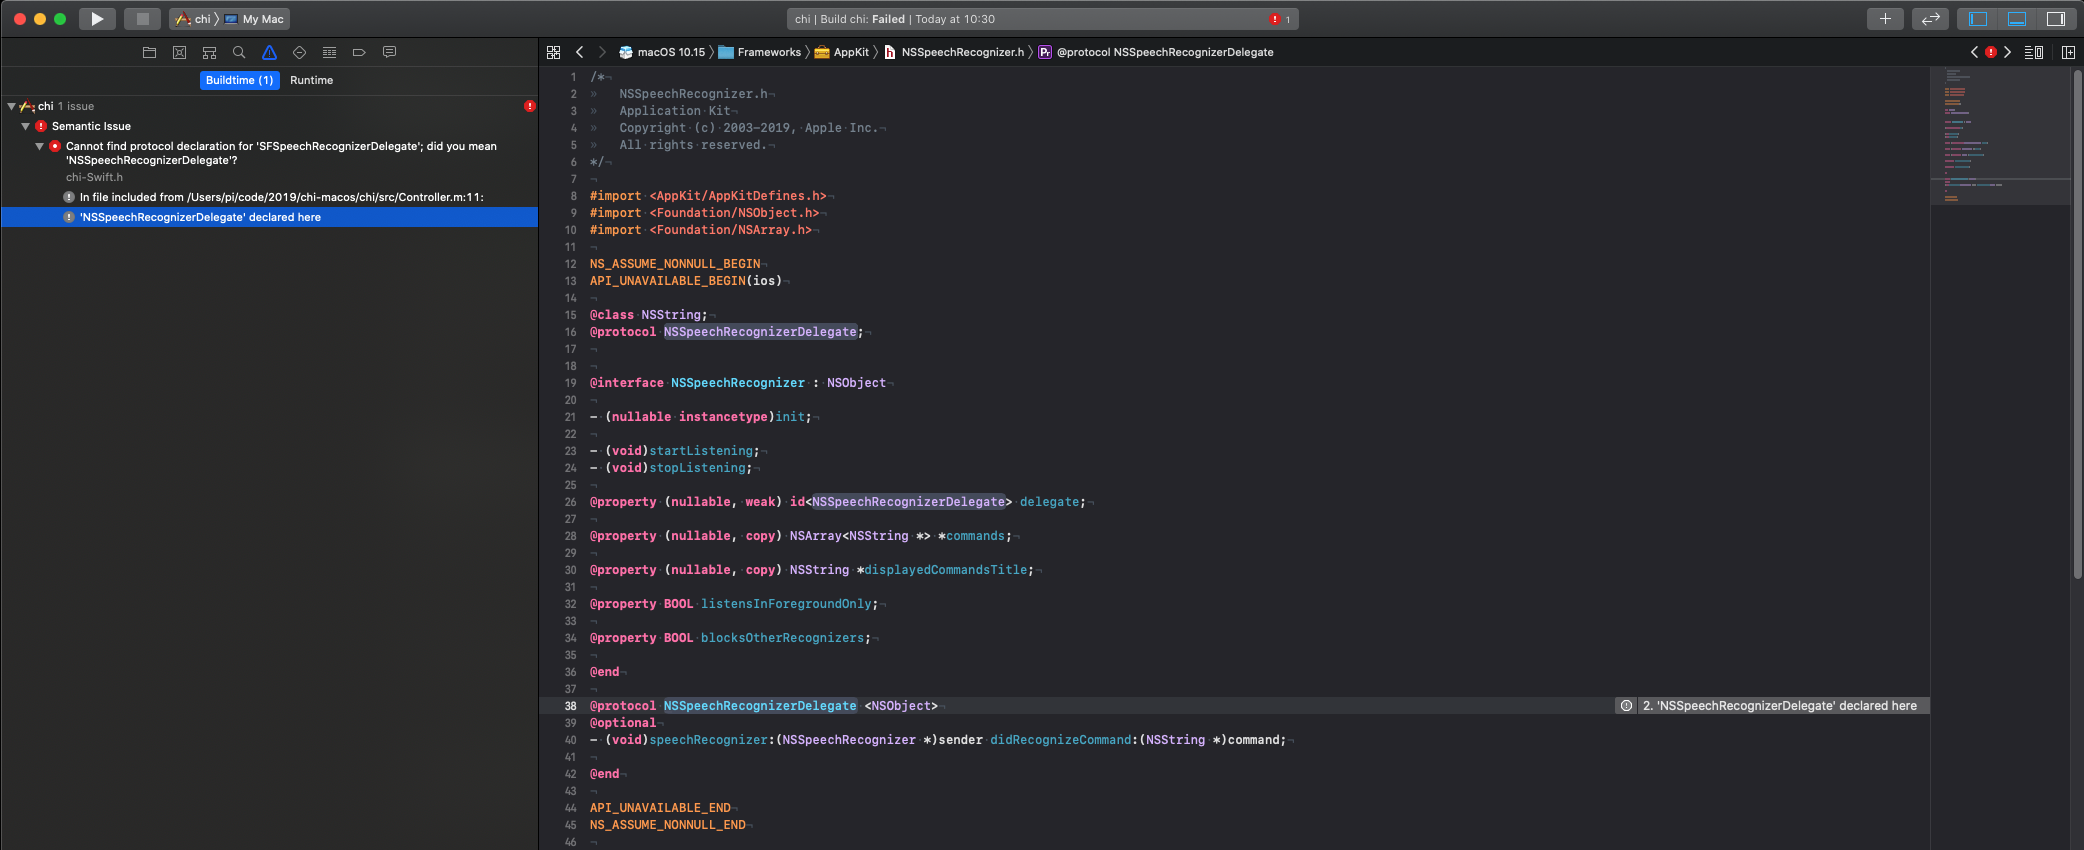Open the Report navigator speech bubble
This screenshot has height=850, width=2084.
coord(389,52)
